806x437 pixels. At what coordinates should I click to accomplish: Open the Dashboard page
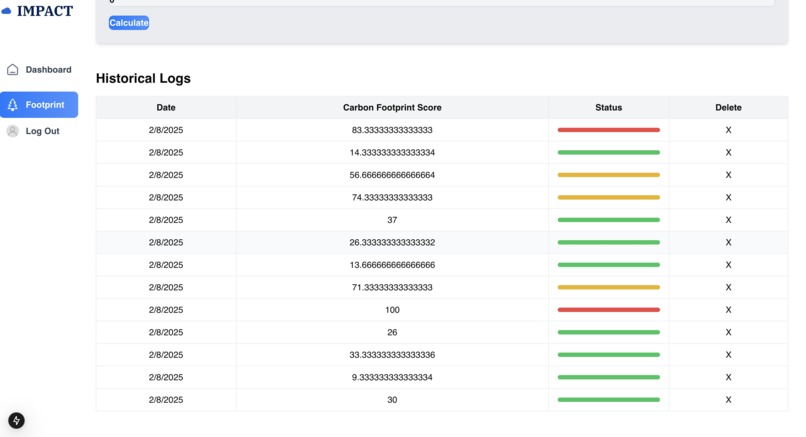point(48,70)
